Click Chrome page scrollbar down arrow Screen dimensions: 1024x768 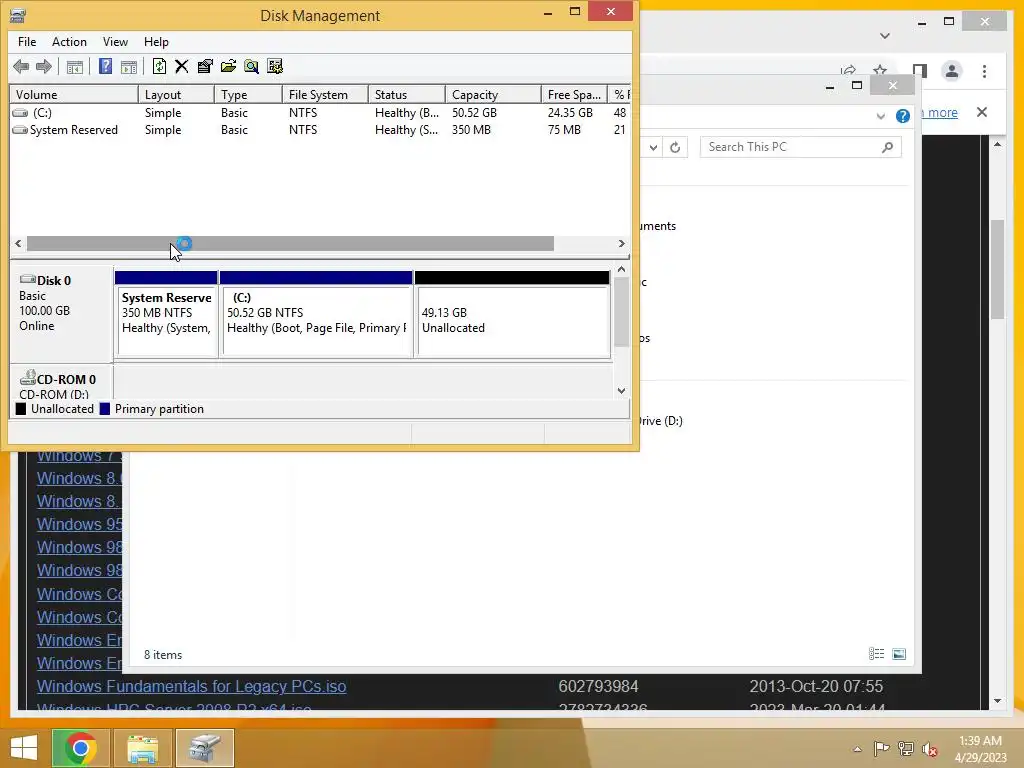(997, 701)
